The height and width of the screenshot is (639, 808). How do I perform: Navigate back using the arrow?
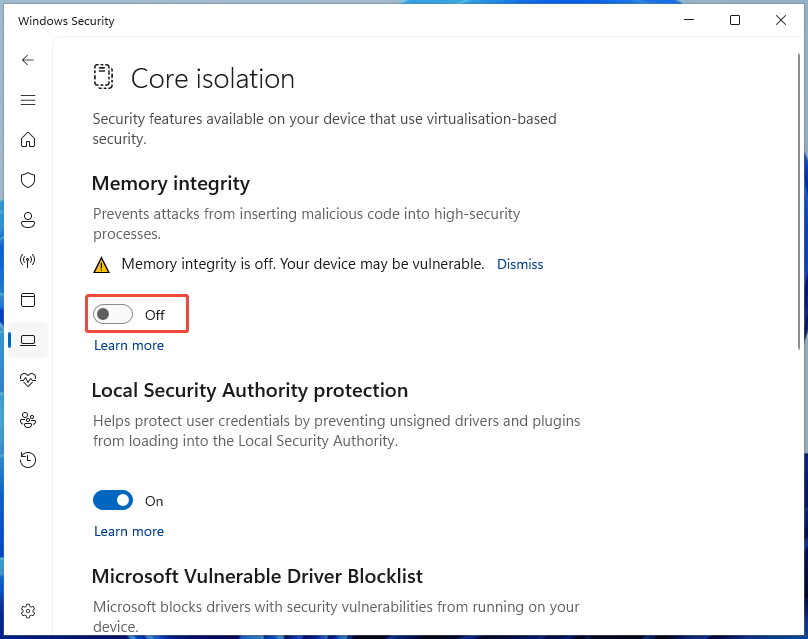[x=28, y=60]
